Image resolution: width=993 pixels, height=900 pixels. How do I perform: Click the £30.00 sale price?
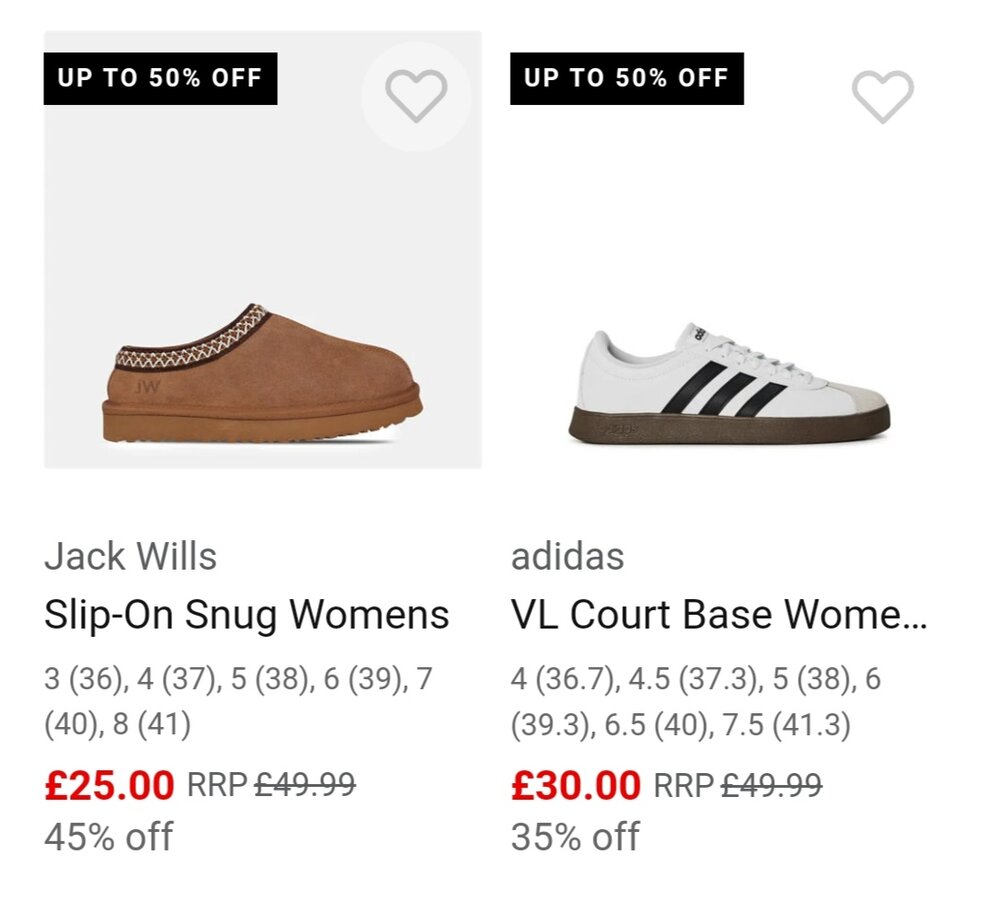[x=575, y=786]
